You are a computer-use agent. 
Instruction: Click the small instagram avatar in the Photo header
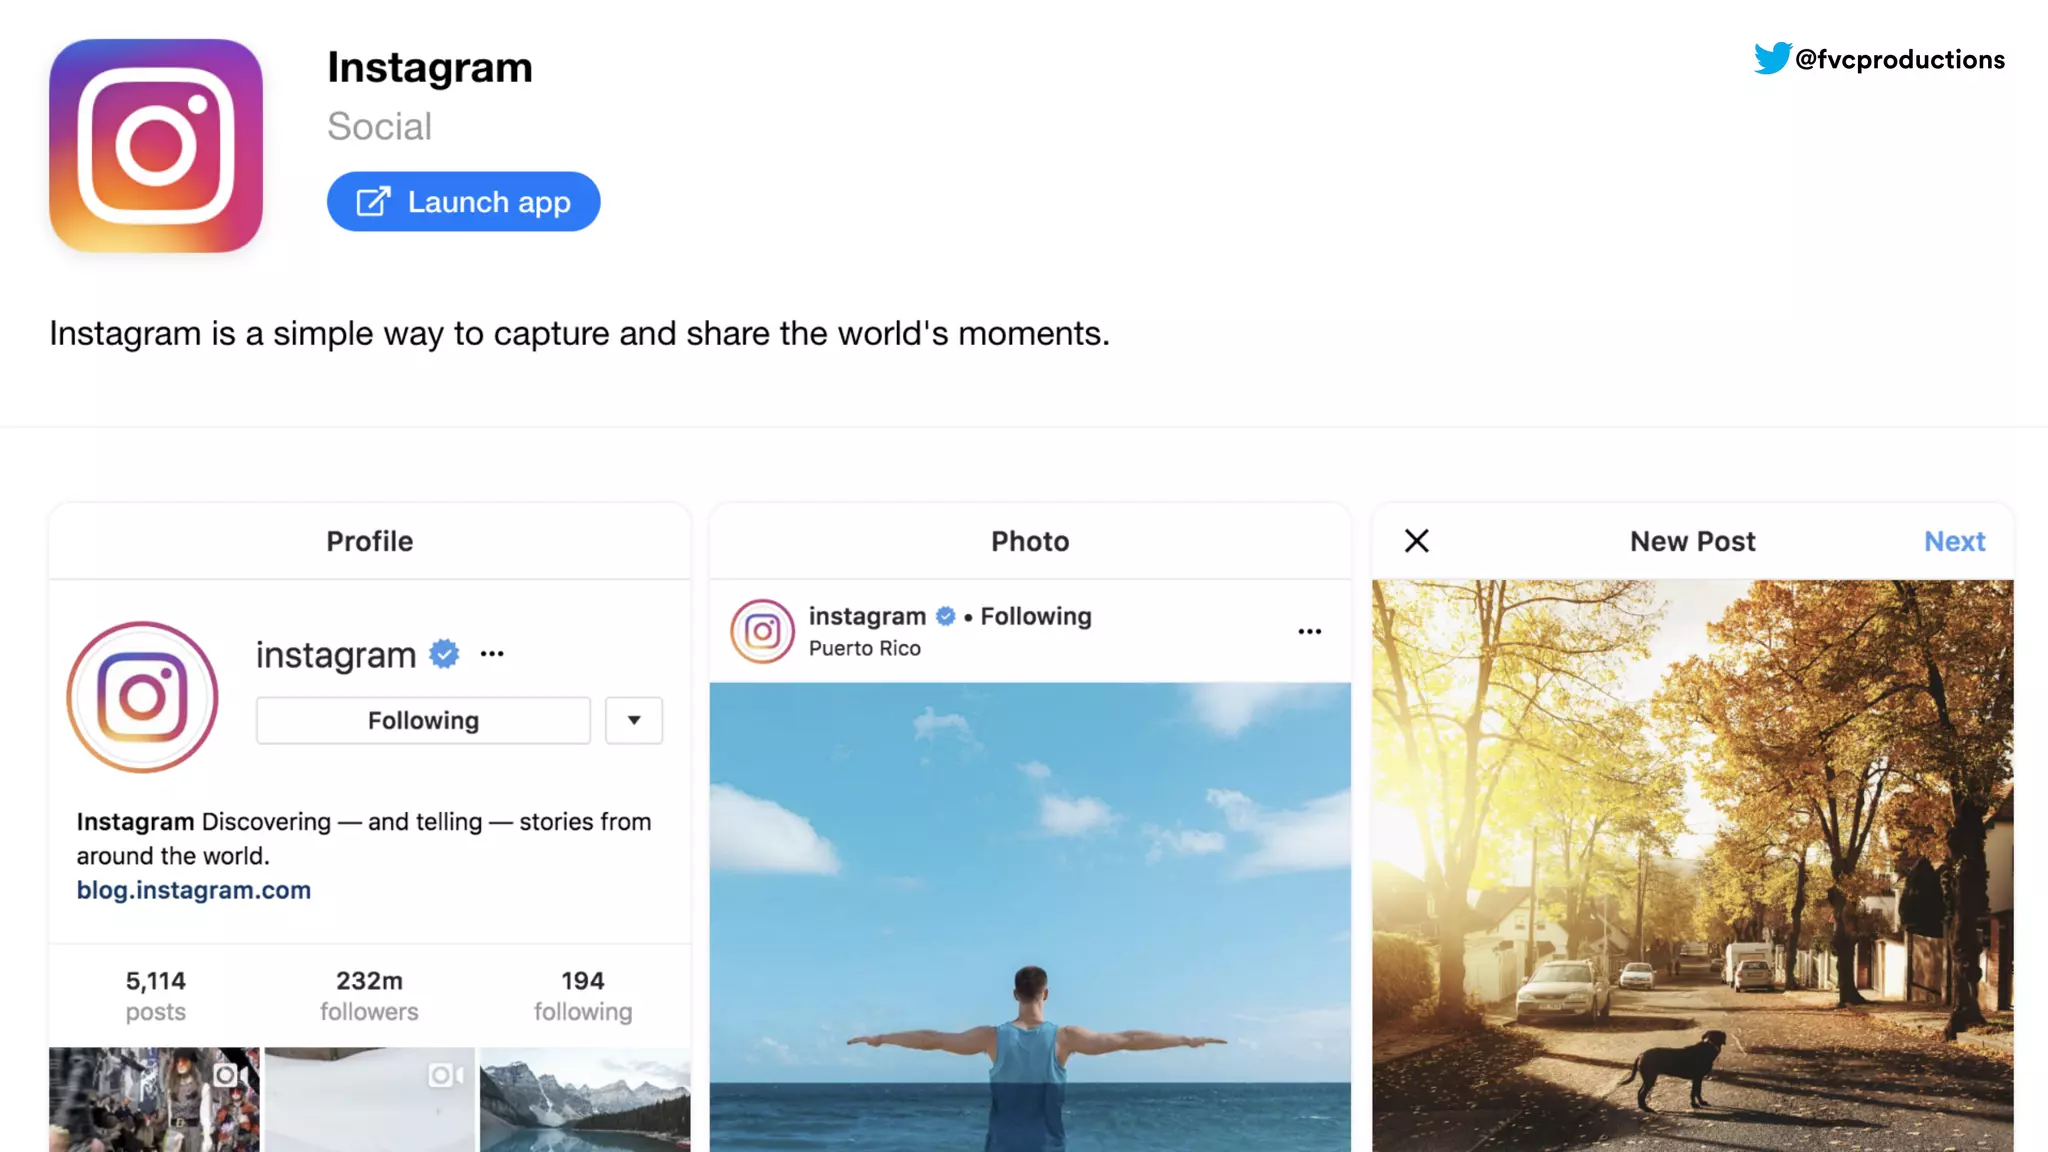(762, 631)
